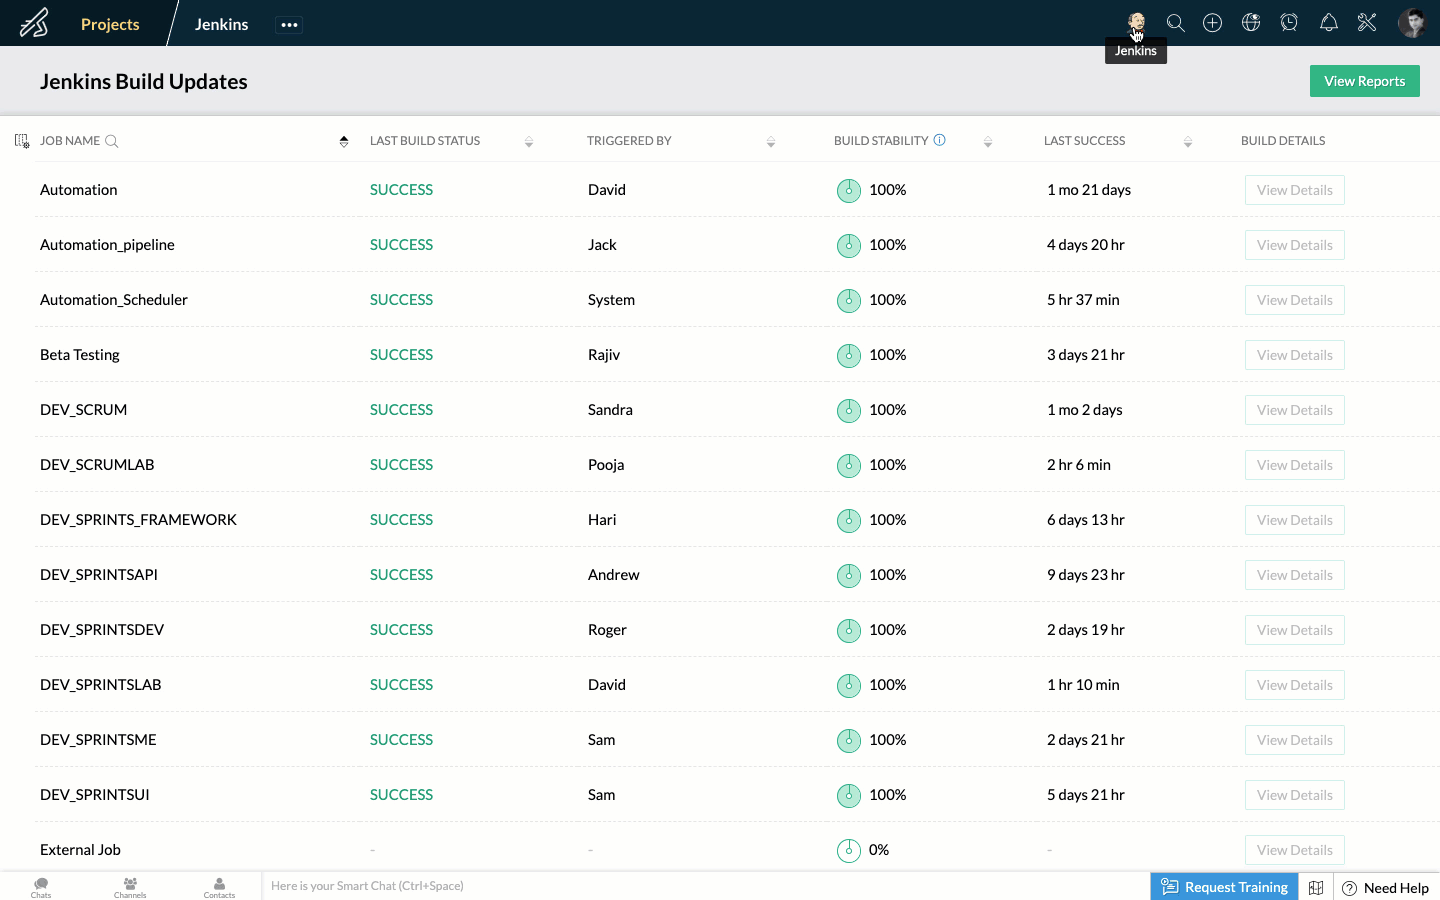The image size is (1440, 900).
Task: Go to the Projects menu item
Action: click(110, 24)
